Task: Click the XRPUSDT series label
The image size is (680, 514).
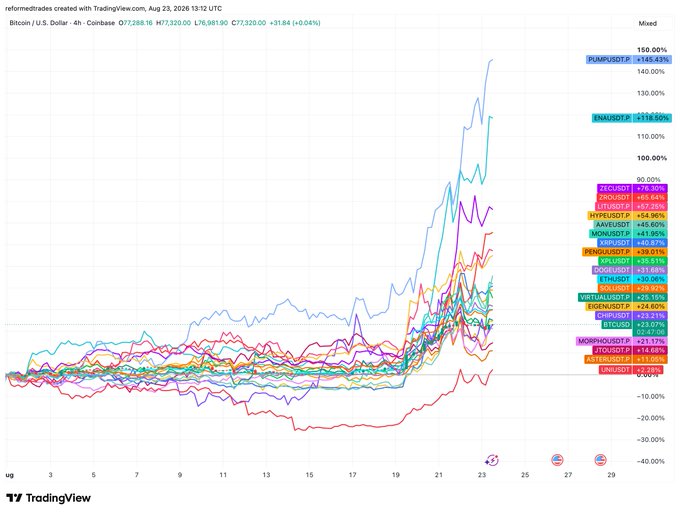Action: 614,243
